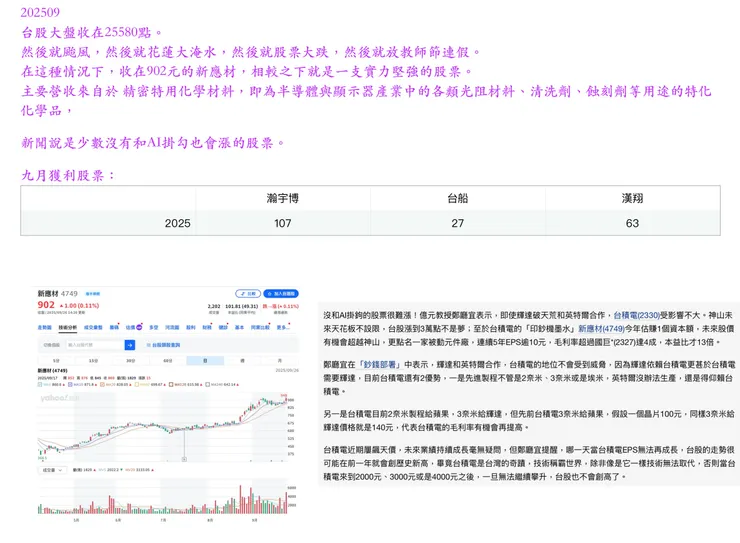Open the 「鈔錢部署」 link in article
Screen dimensions: 740x543
pyautogui.click(x=379, y=364)
